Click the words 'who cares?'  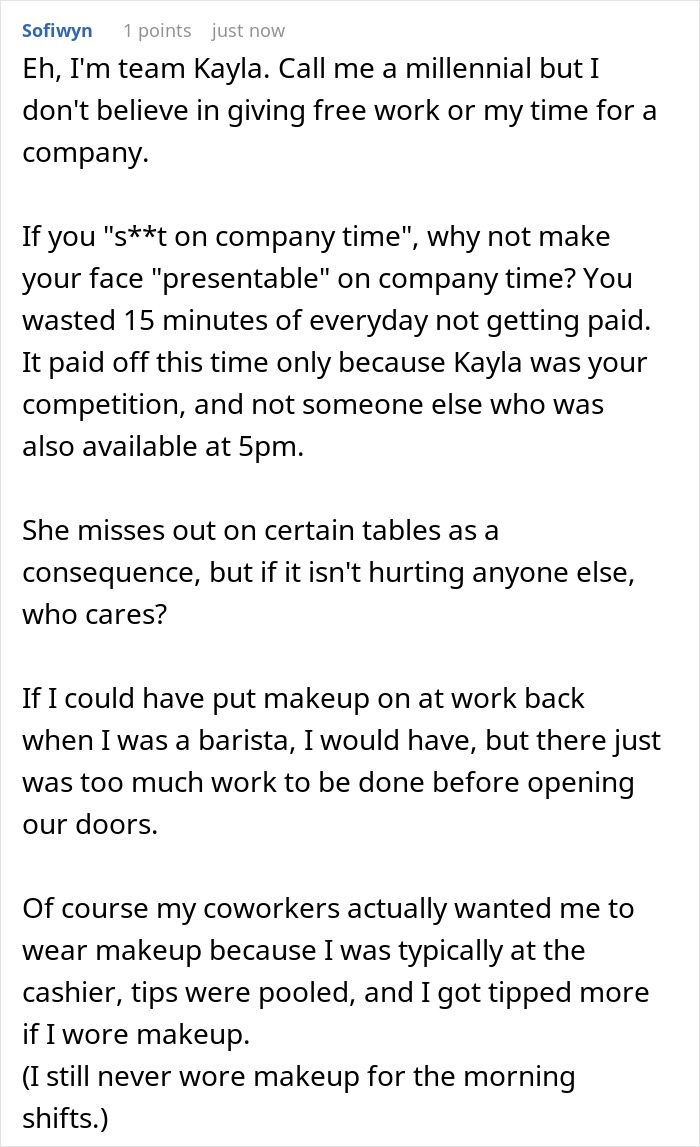pos(95,613)
